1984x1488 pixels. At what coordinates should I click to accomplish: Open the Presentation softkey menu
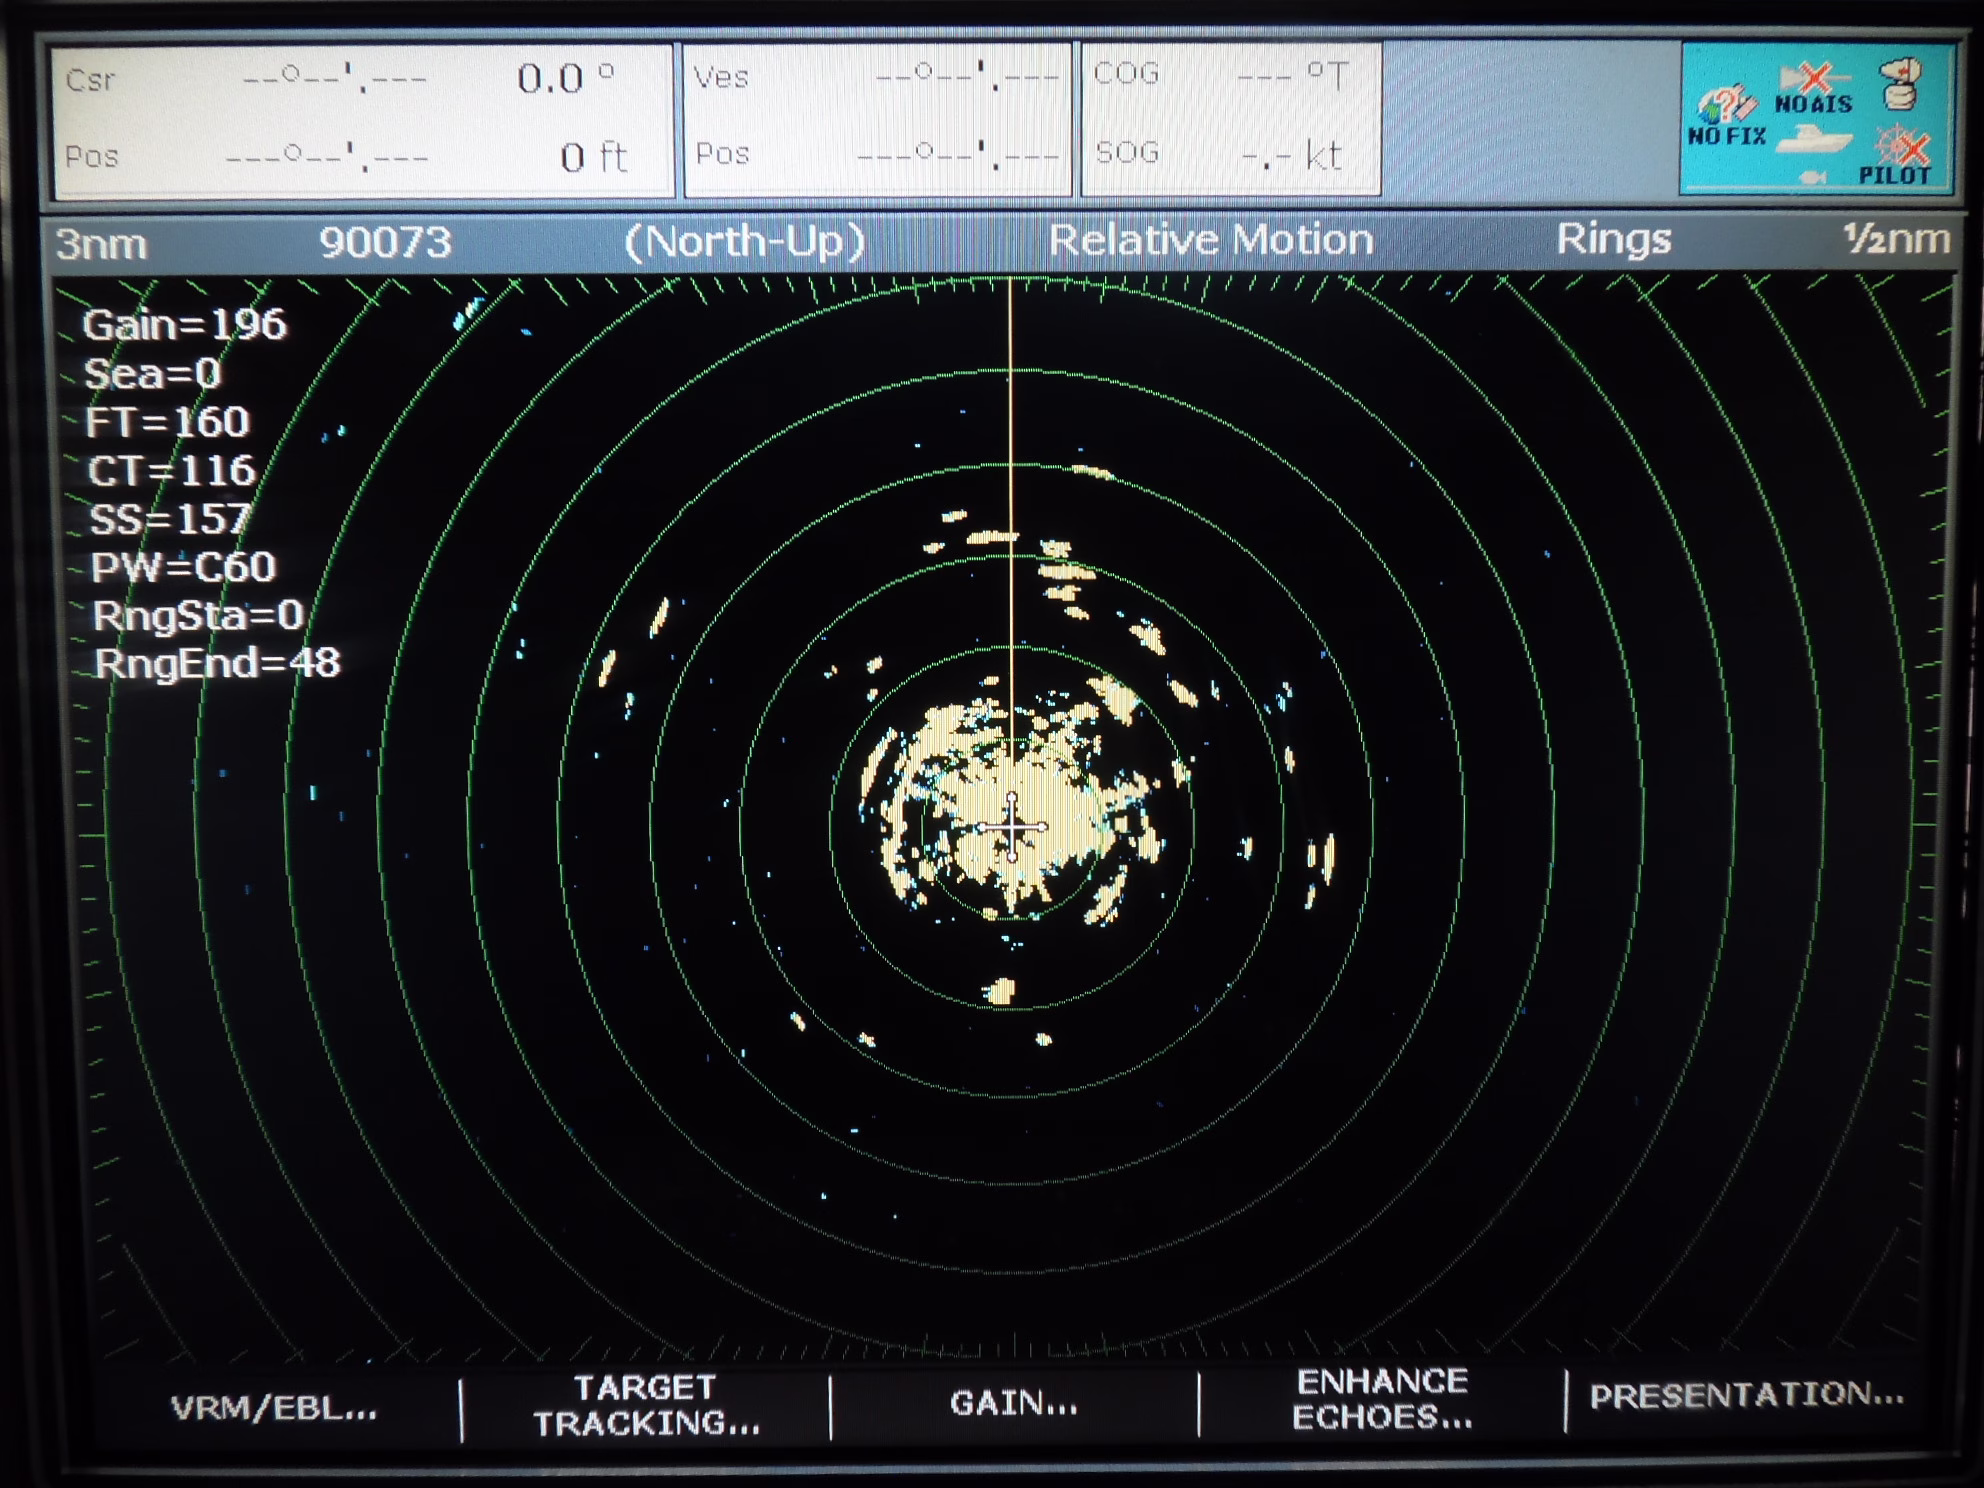click(1746, 1395)
